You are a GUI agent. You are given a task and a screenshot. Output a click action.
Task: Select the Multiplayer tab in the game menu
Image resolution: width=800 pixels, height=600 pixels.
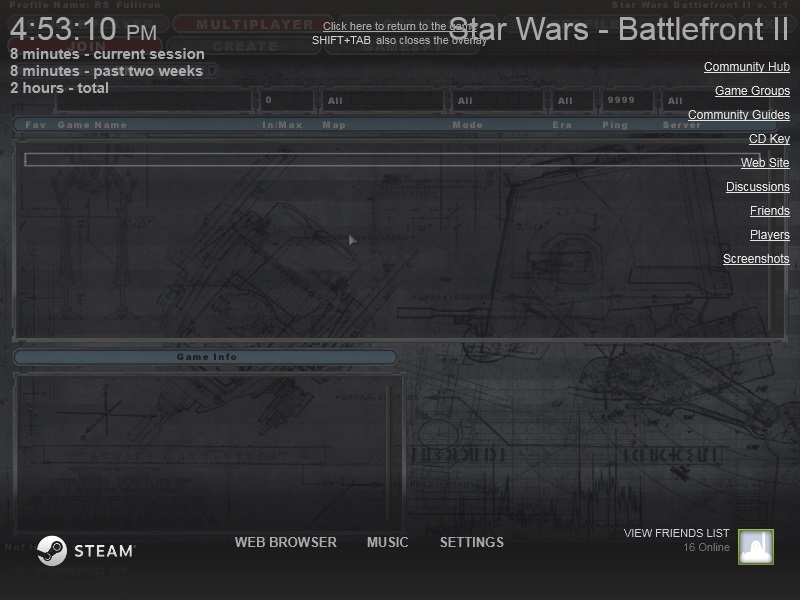coord(254,24)
